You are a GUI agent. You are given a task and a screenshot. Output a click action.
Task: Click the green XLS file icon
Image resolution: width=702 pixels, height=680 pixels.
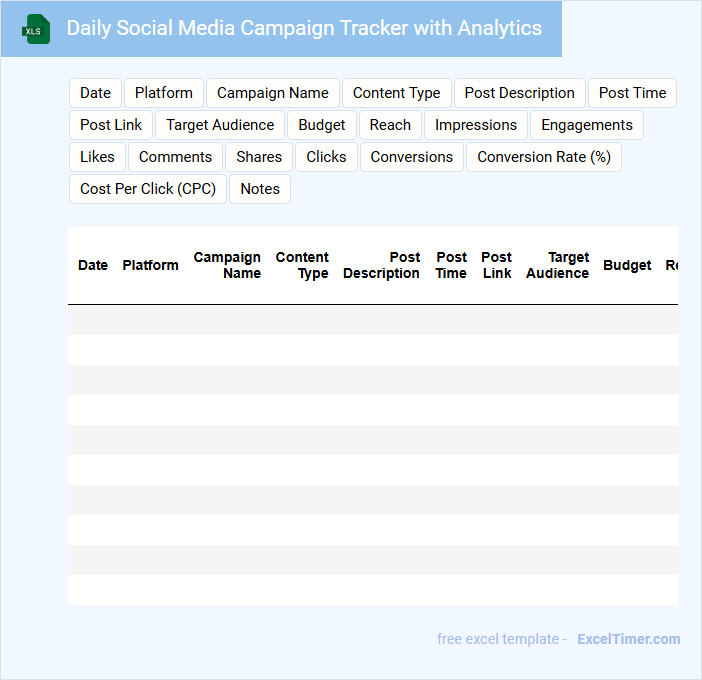tap(37, 29)
